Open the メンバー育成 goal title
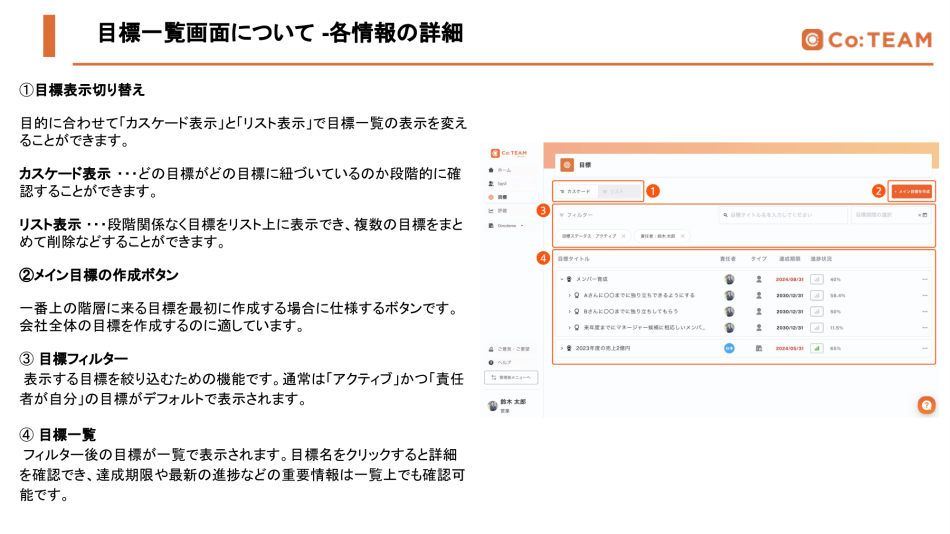This screenshot has width=950, height=534. point(592,279)
